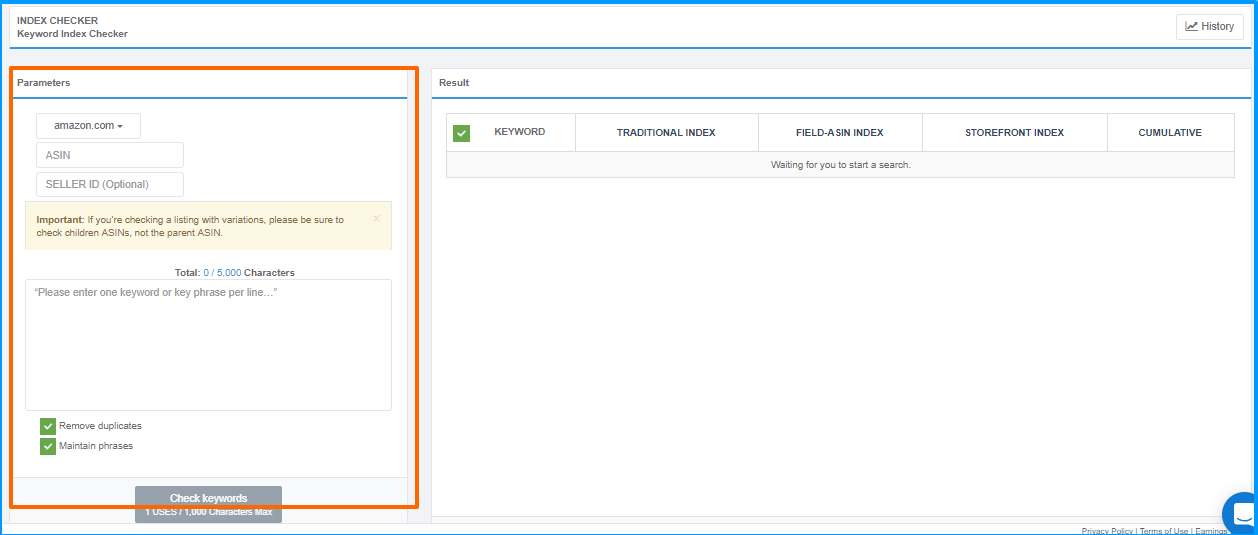Expand the amazon.com marketplace dropdown
Image resolution: width=1258 pixels, height=535 pixels.
pos(88,126)
